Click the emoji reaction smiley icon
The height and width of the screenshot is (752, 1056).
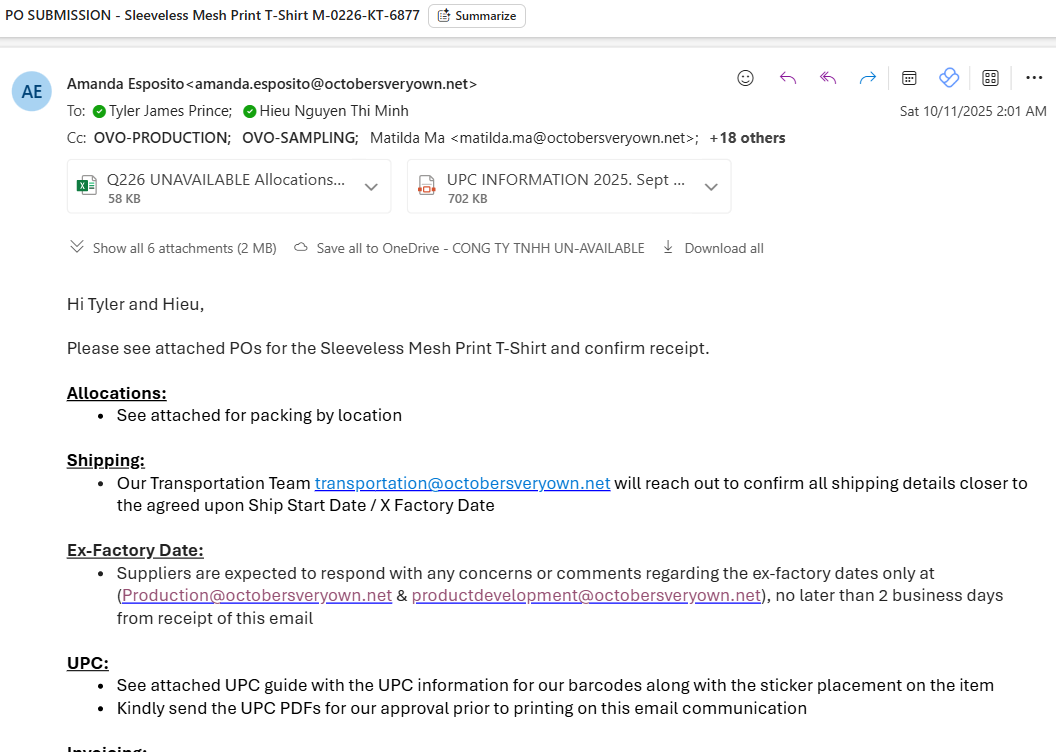[x=745, y=78]
